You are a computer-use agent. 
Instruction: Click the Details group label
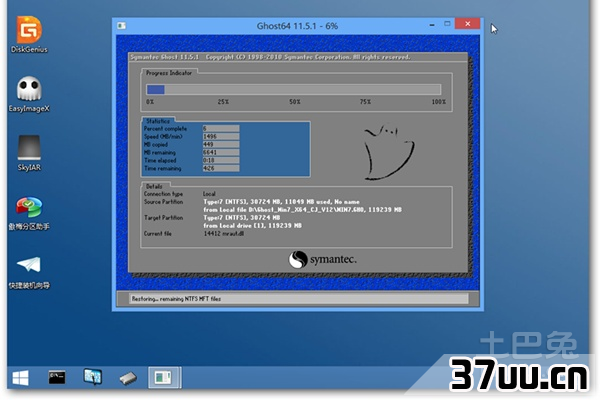[x=154, y=186]
